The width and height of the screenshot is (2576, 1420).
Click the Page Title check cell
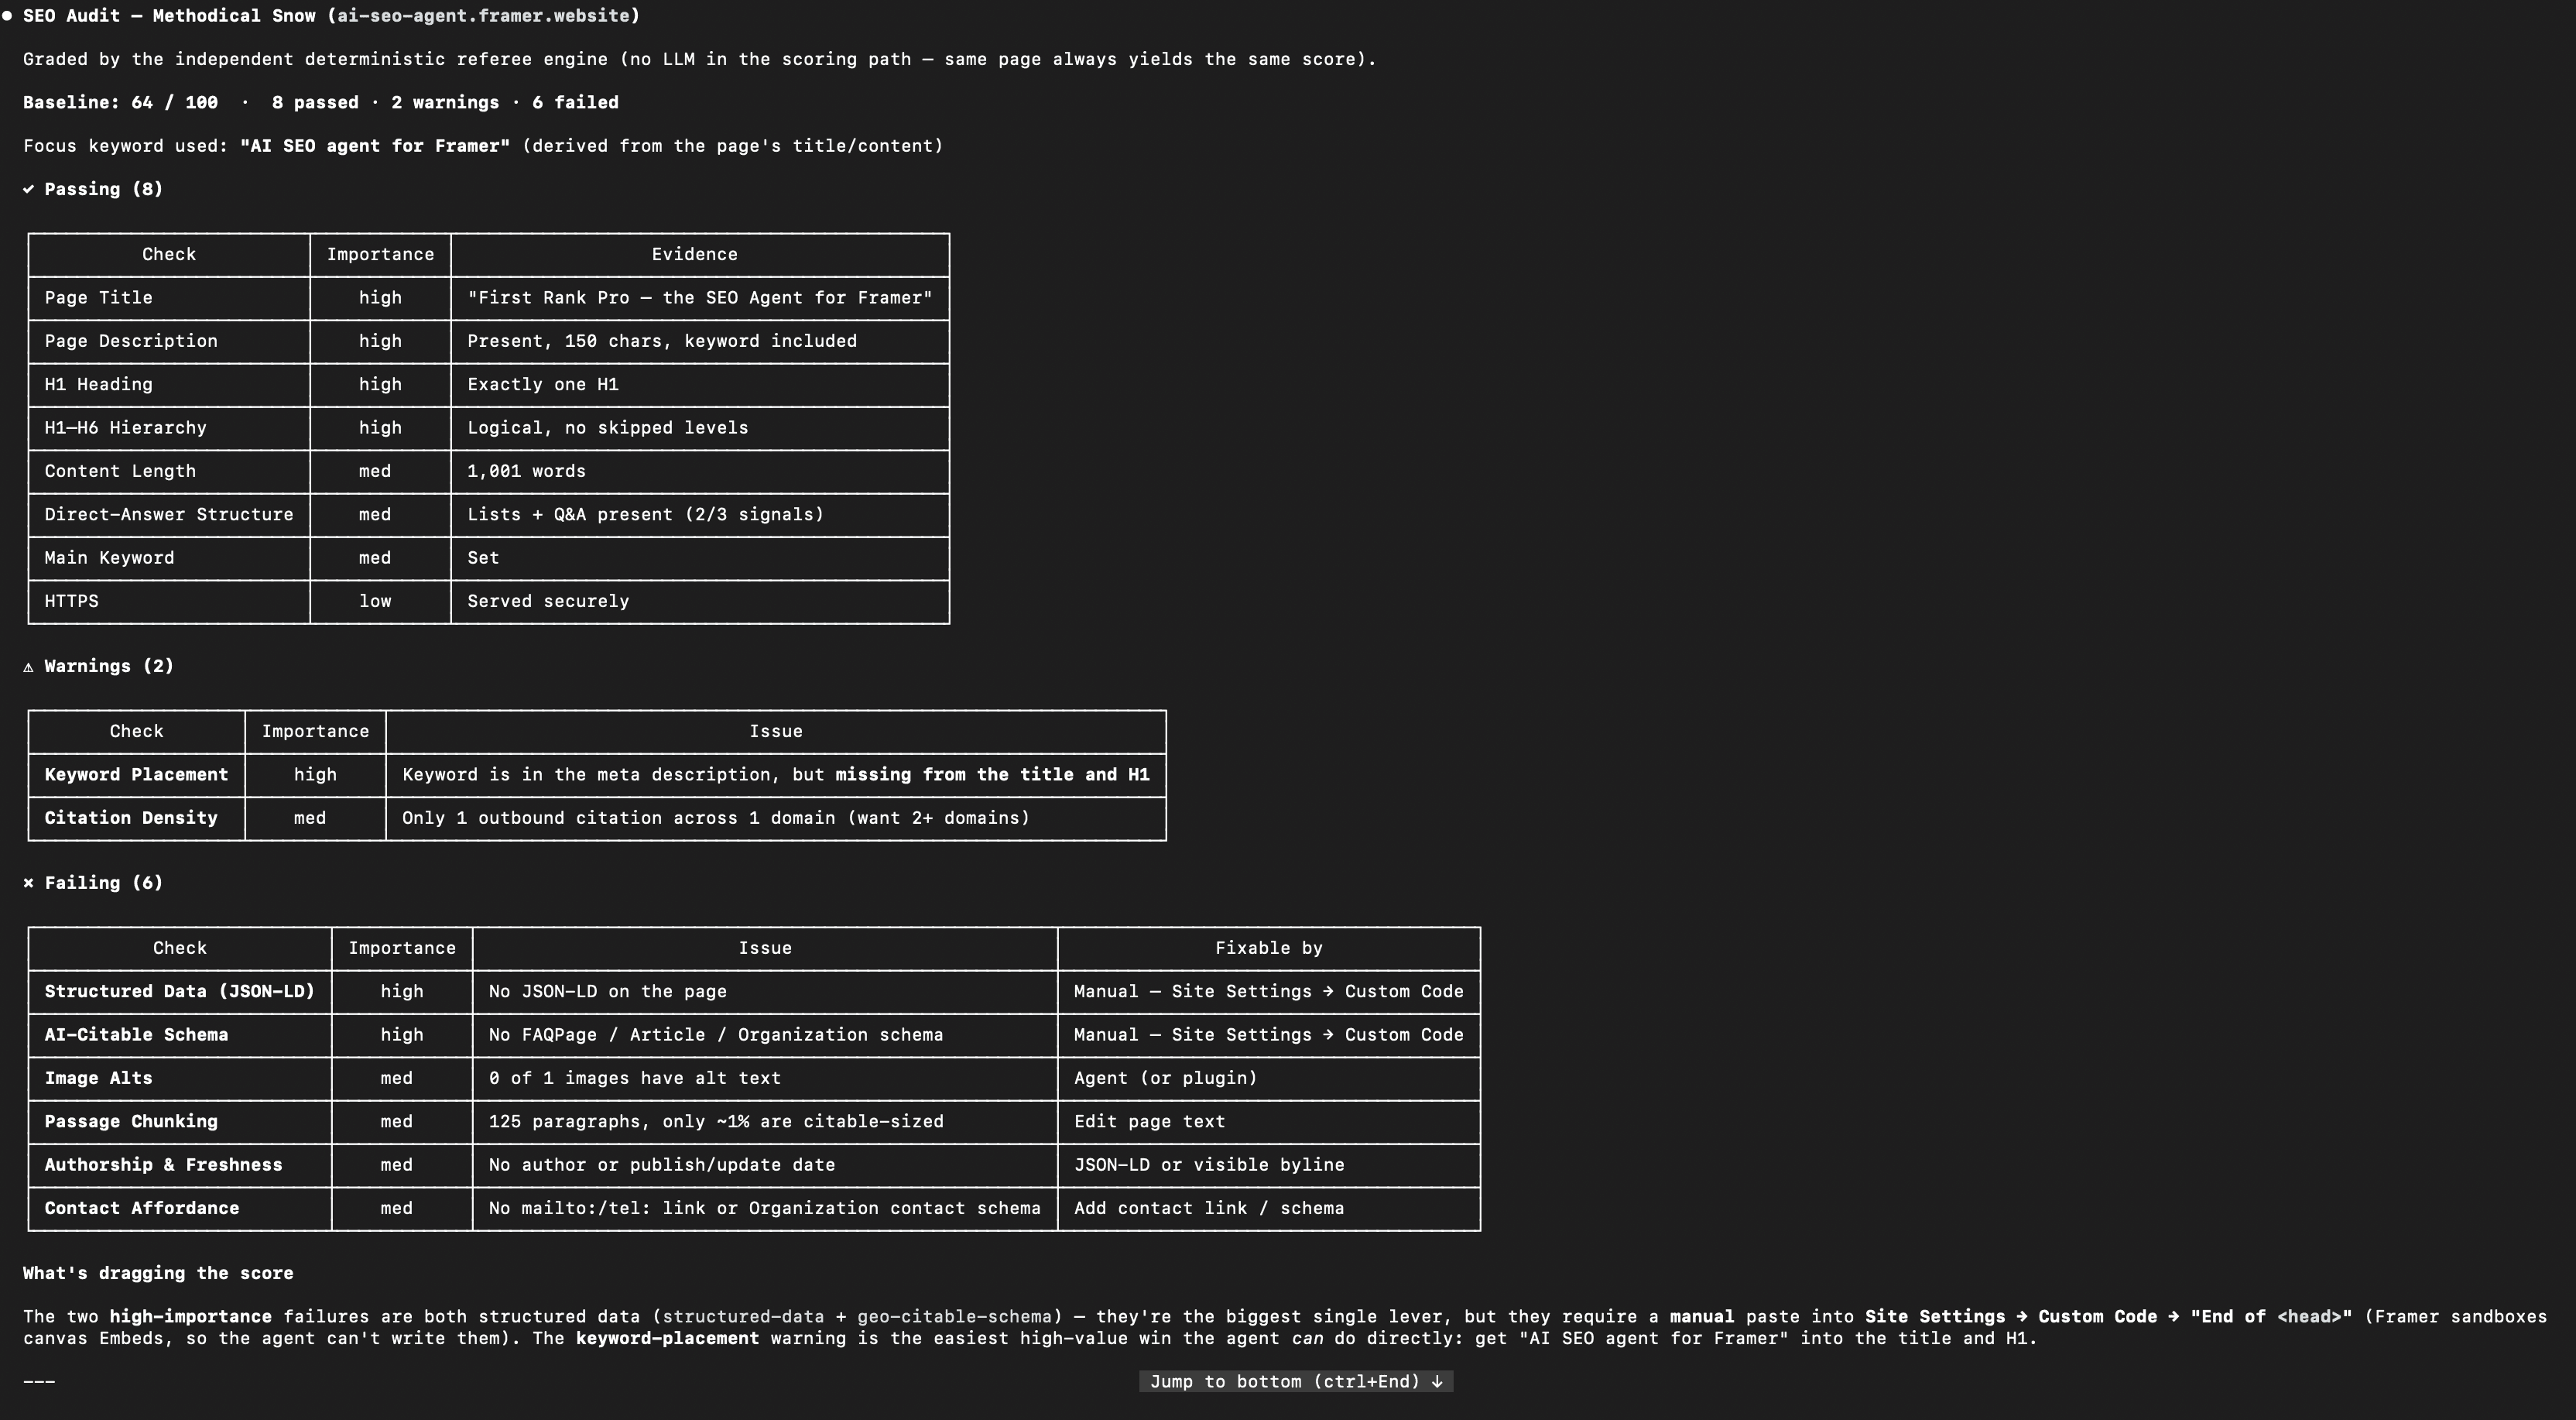[x=169, y=298]
